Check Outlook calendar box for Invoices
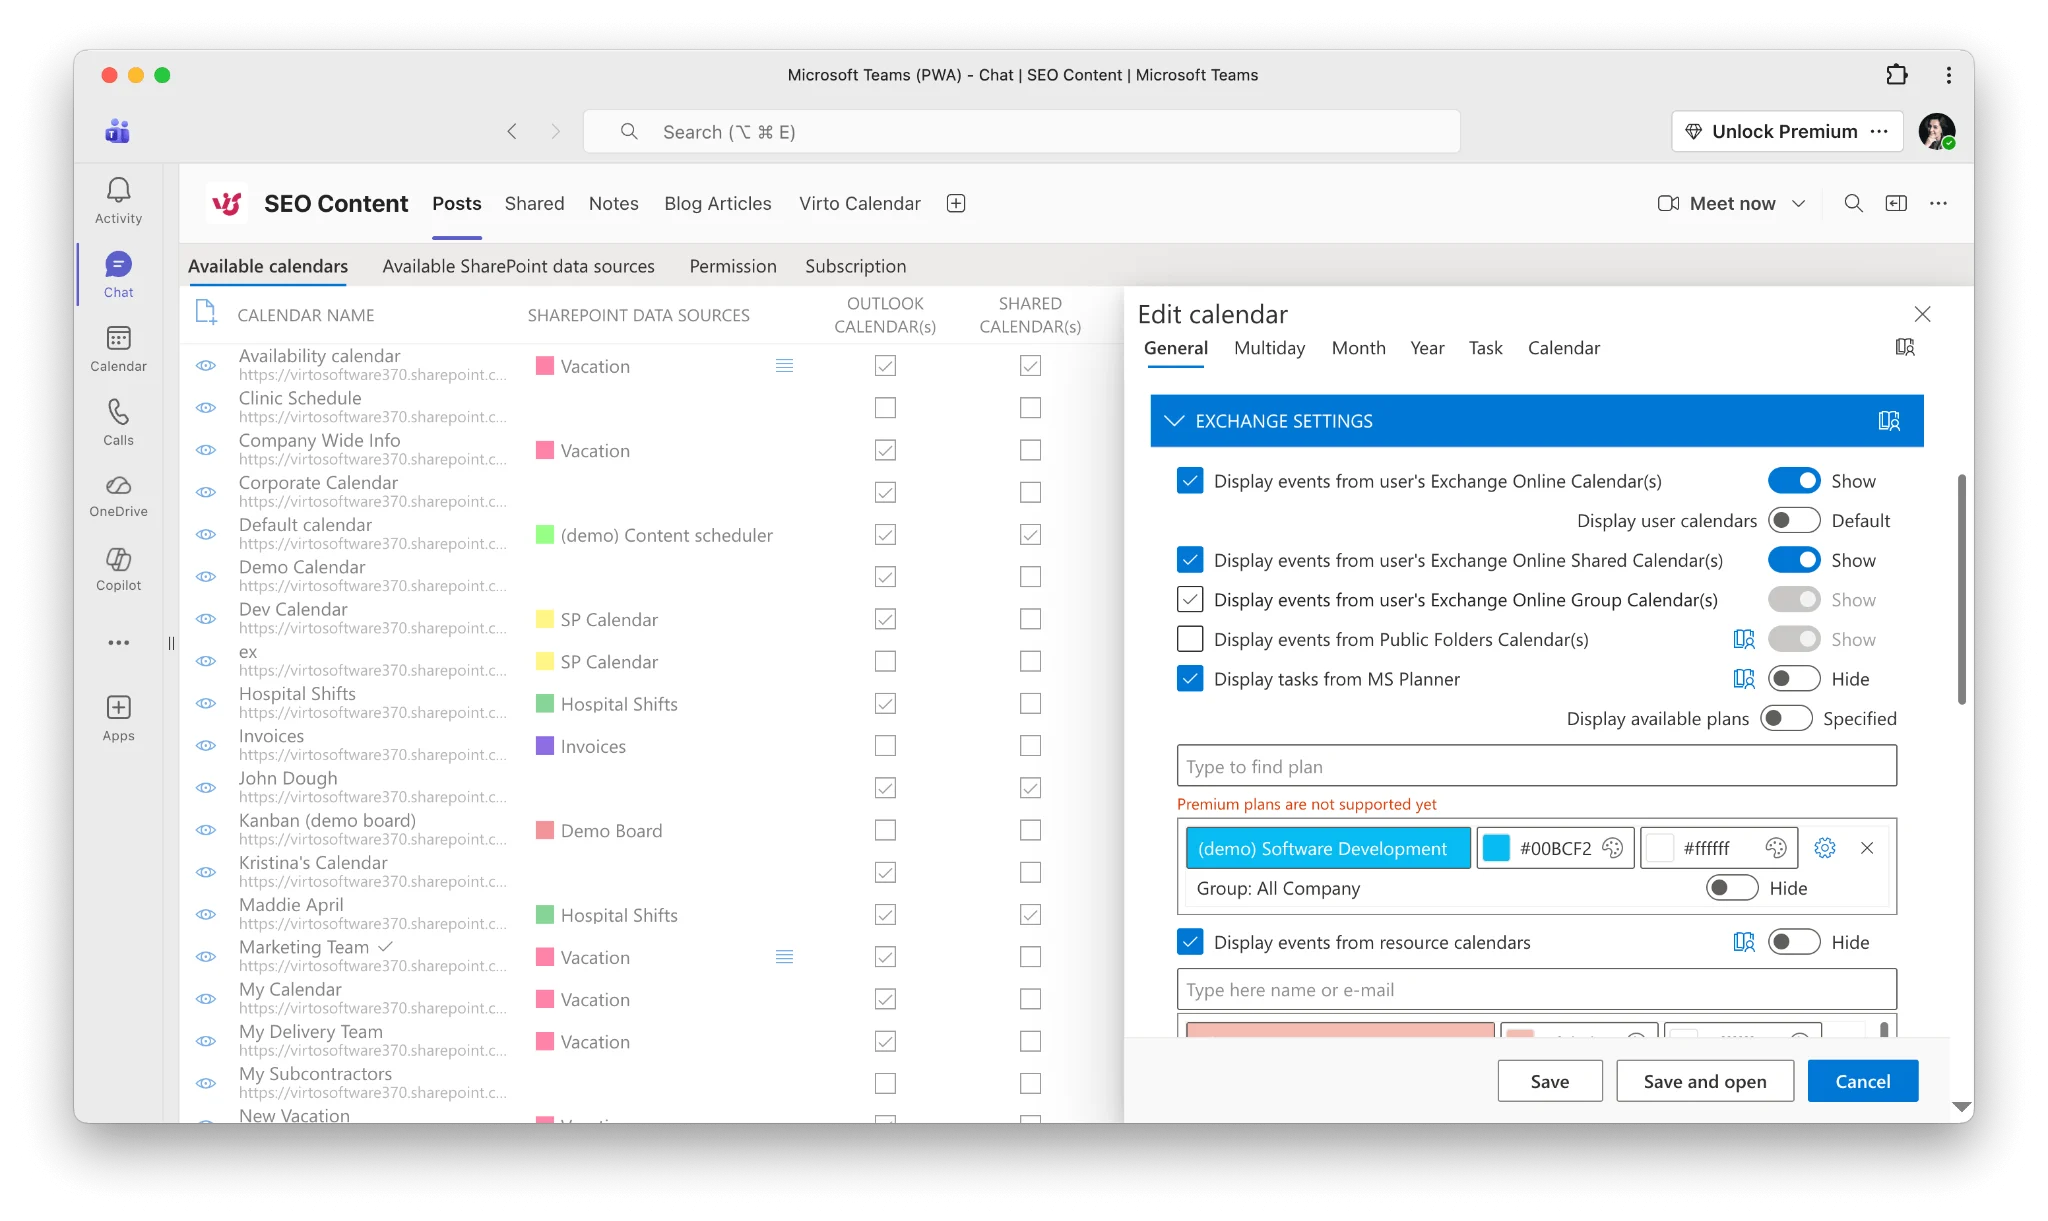This screenshot has height=1221, width=2048. pyautogui.click(x=885, y=746)
